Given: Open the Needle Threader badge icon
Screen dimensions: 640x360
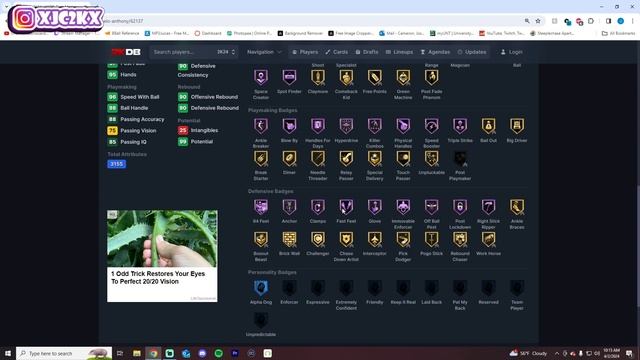Looking at the screenshot, I should pos(318,158).
